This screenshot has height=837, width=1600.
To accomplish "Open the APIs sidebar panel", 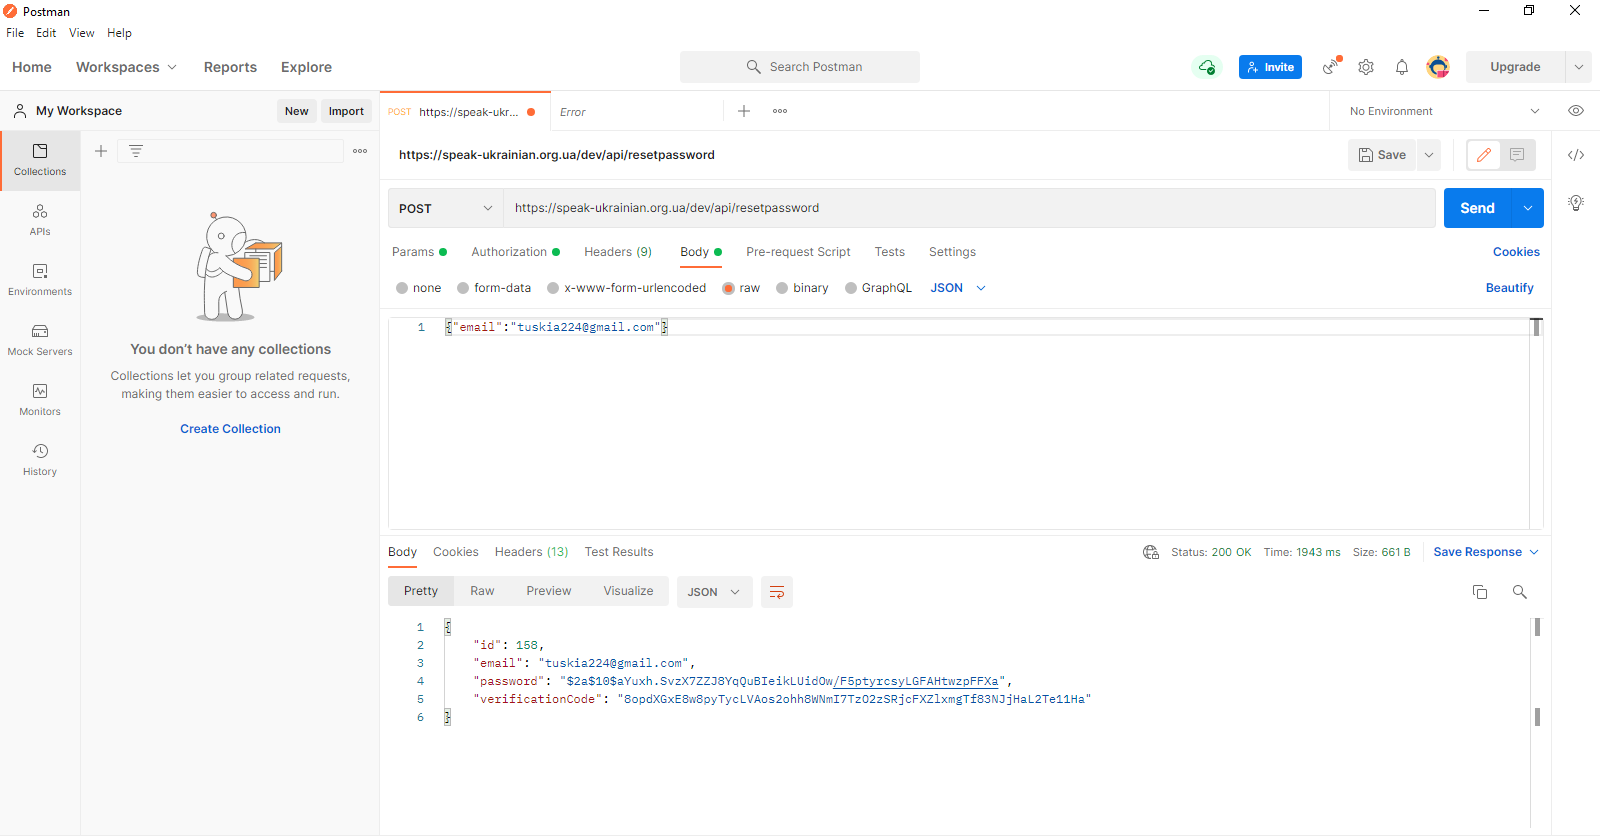I will (x=40, y=220).
